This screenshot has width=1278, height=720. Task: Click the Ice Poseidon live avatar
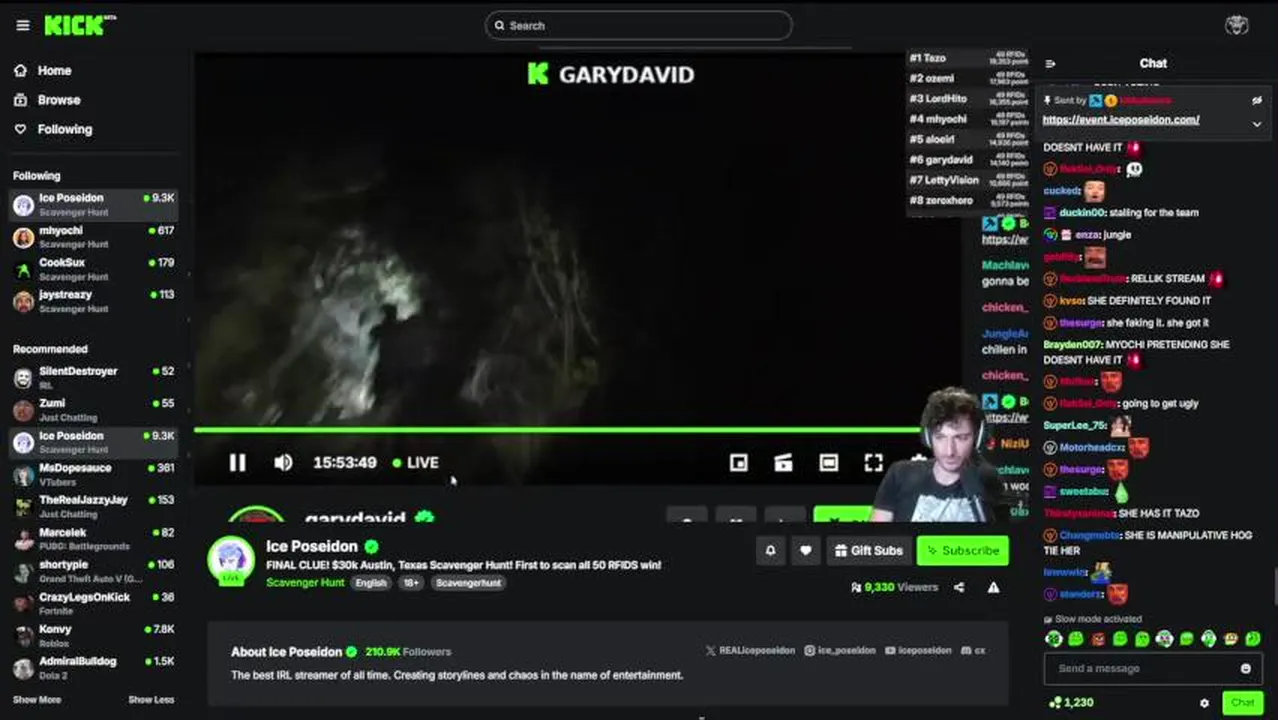[231, 559]
